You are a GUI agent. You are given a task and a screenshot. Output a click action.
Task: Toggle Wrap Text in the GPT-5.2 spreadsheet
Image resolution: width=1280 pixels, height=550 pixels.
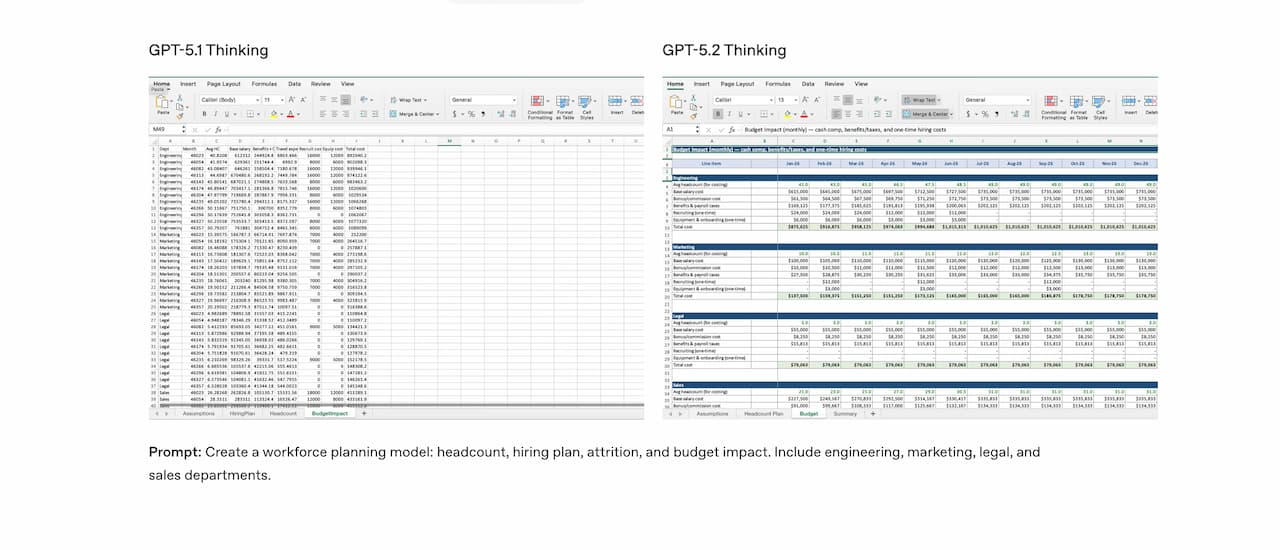click(918, 100)
